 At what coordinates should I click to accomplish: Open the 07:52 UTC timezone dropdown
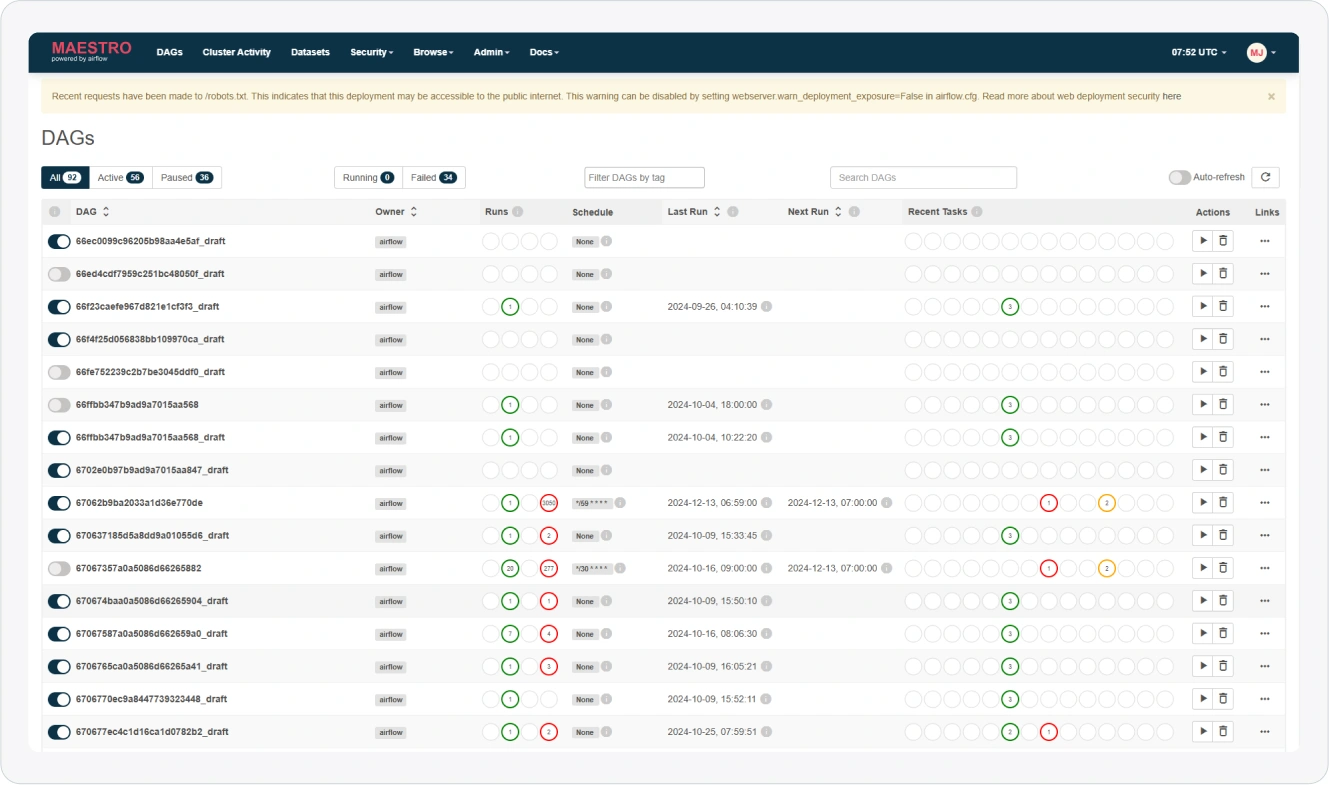(1199, 52)
